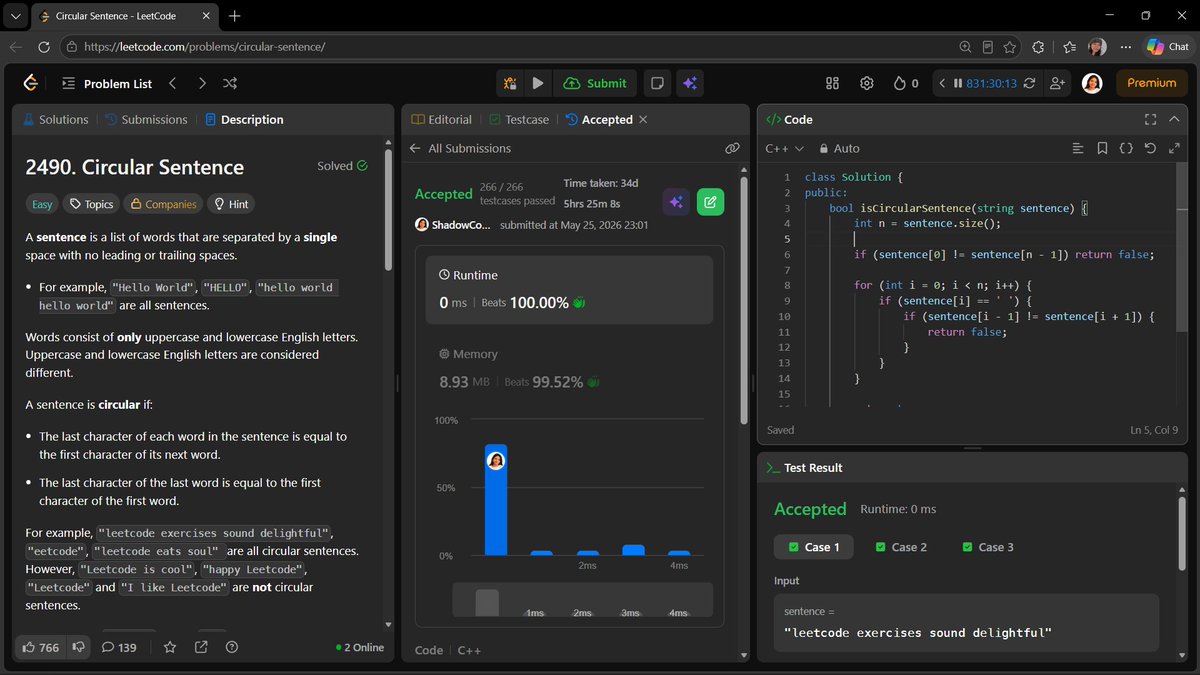Image resolution: width=1200 pixels, height=675 pixels.
Task: Click the green edit solution button
Action: coord(710,202)
